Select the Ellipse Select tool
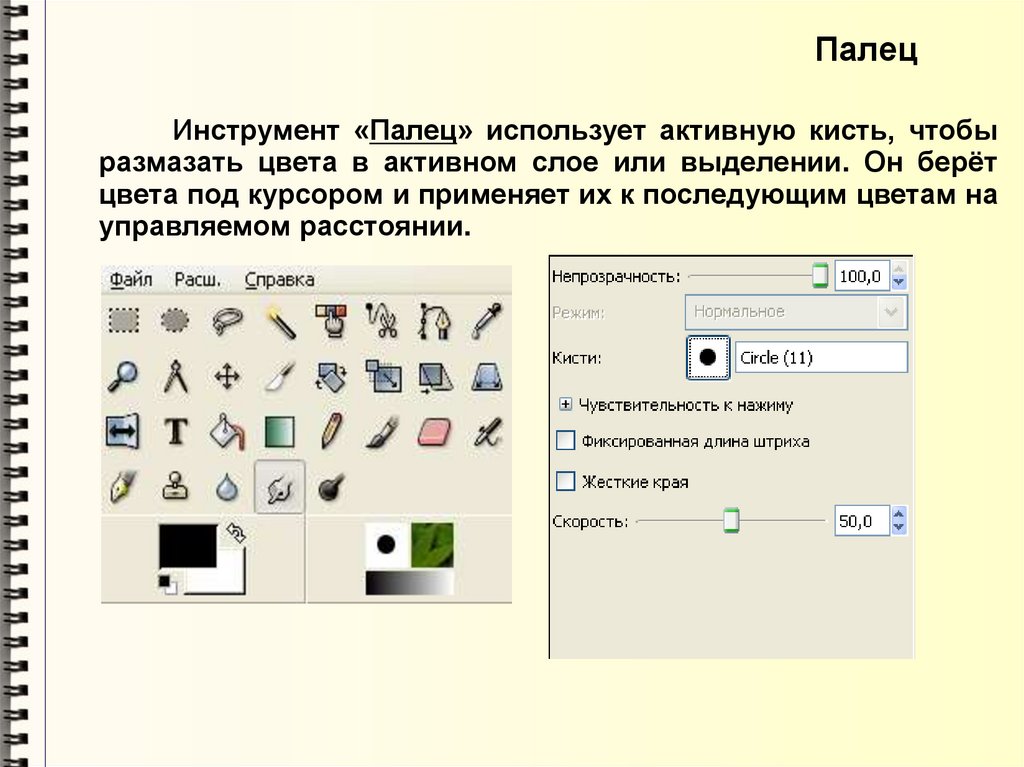Viewport: 1024px width, 767px height. [x=175, y=321]
